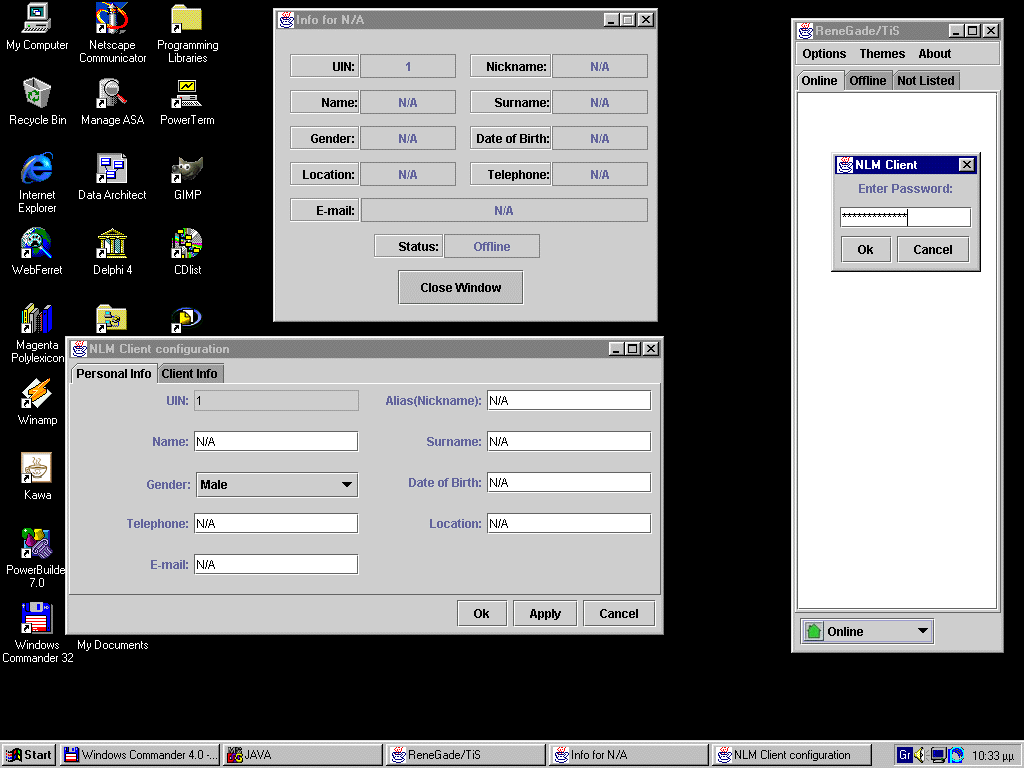Click the speaker volume tray icon
Image resolution: width=1024 pixels, height=768 pixels.
(x=920, y=755)
